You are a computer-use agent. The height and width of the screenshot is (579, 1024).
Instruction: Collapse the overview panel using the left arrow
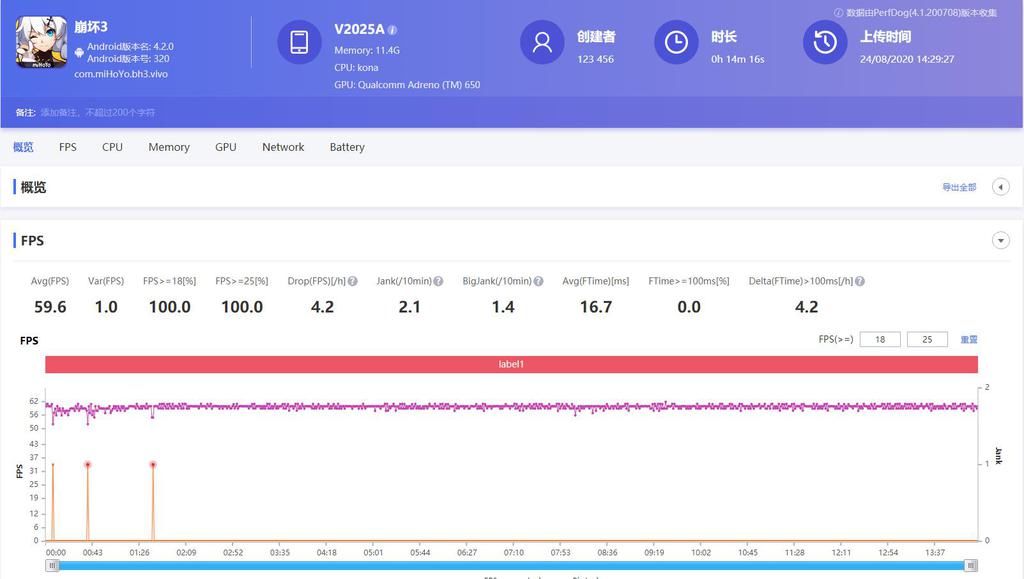point(1000,187)
